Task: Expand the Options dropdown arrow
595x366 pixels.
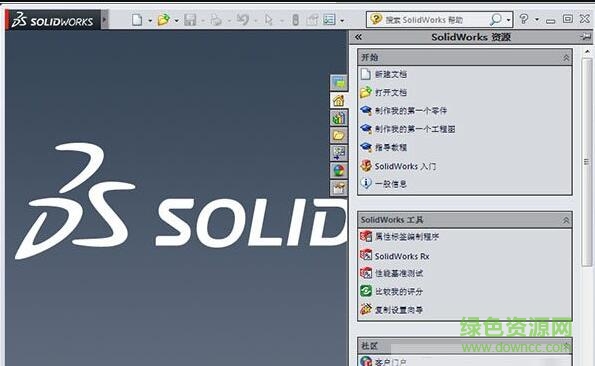Action: [342, 20]
